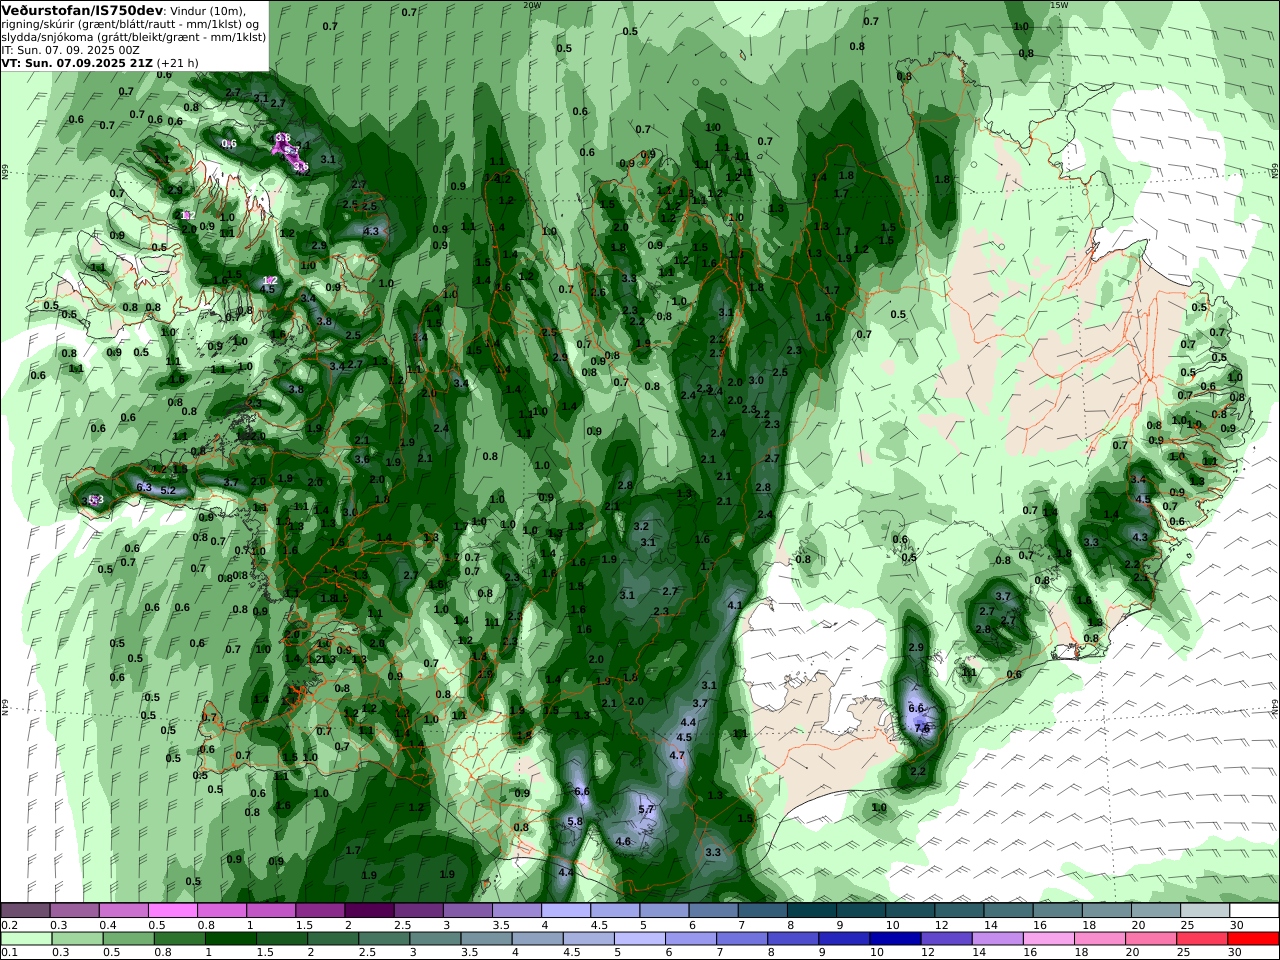
Task: Select the 0.5 bright pink swatch in top legend
Action: [172, 910]
